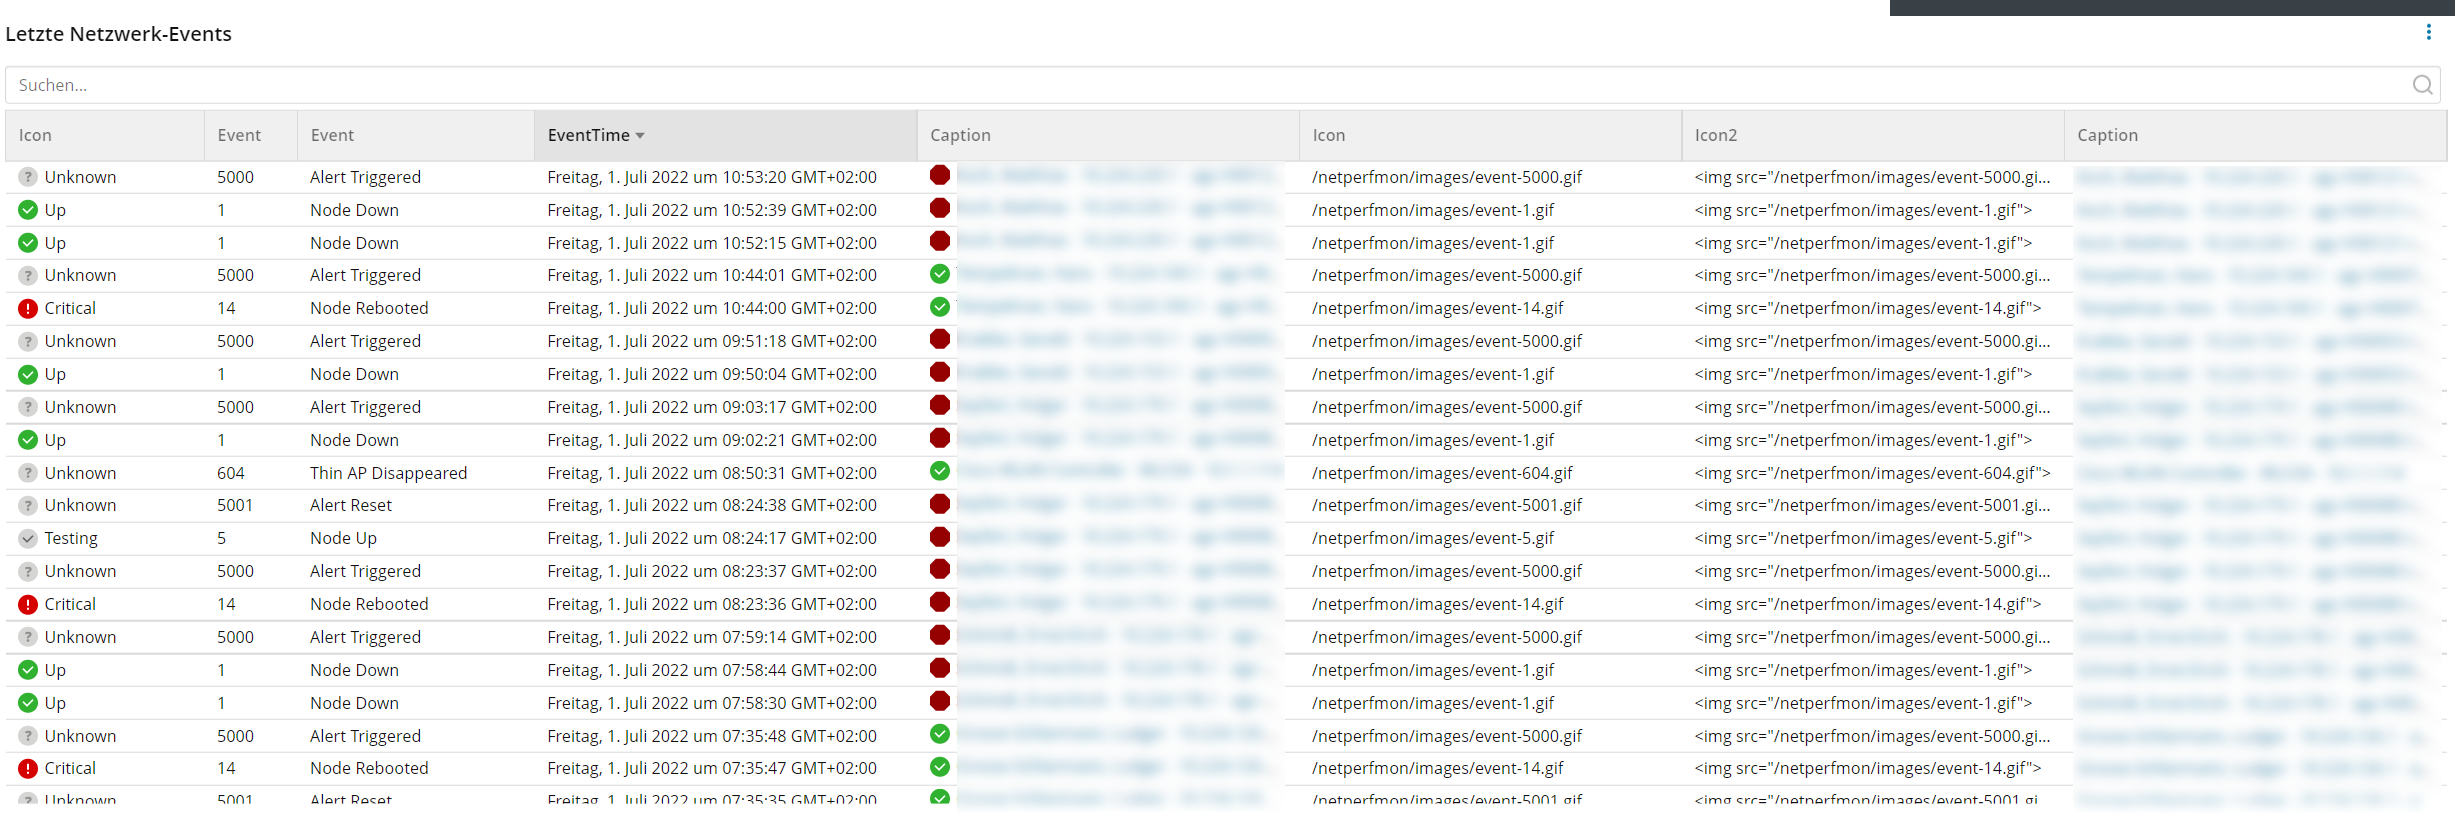Click img src event-5.gif cell

point(1863,538)
